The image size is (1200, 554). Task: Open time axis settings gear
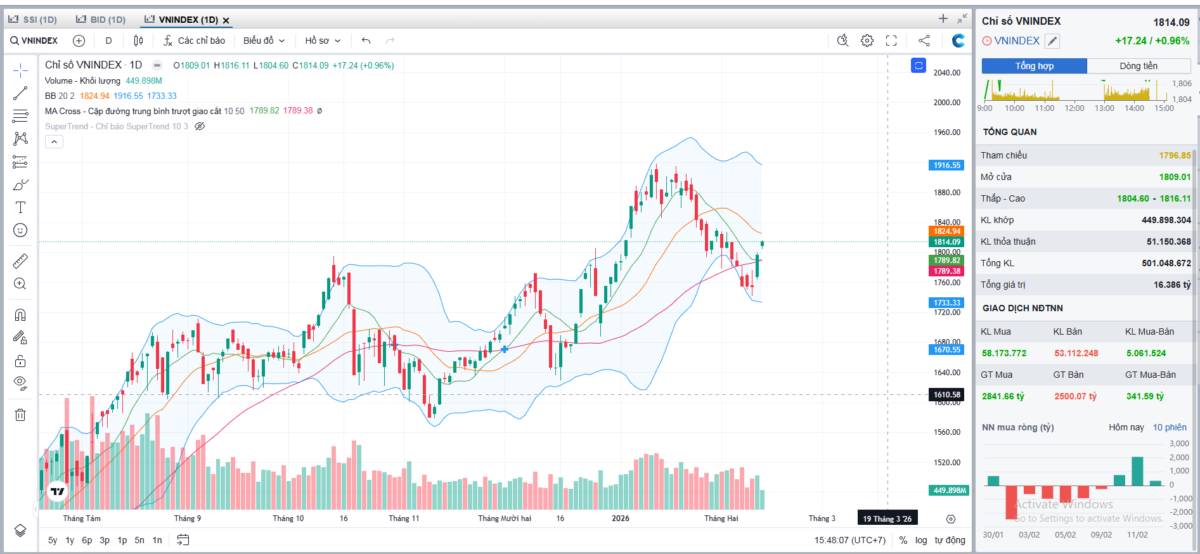[951, 518]
